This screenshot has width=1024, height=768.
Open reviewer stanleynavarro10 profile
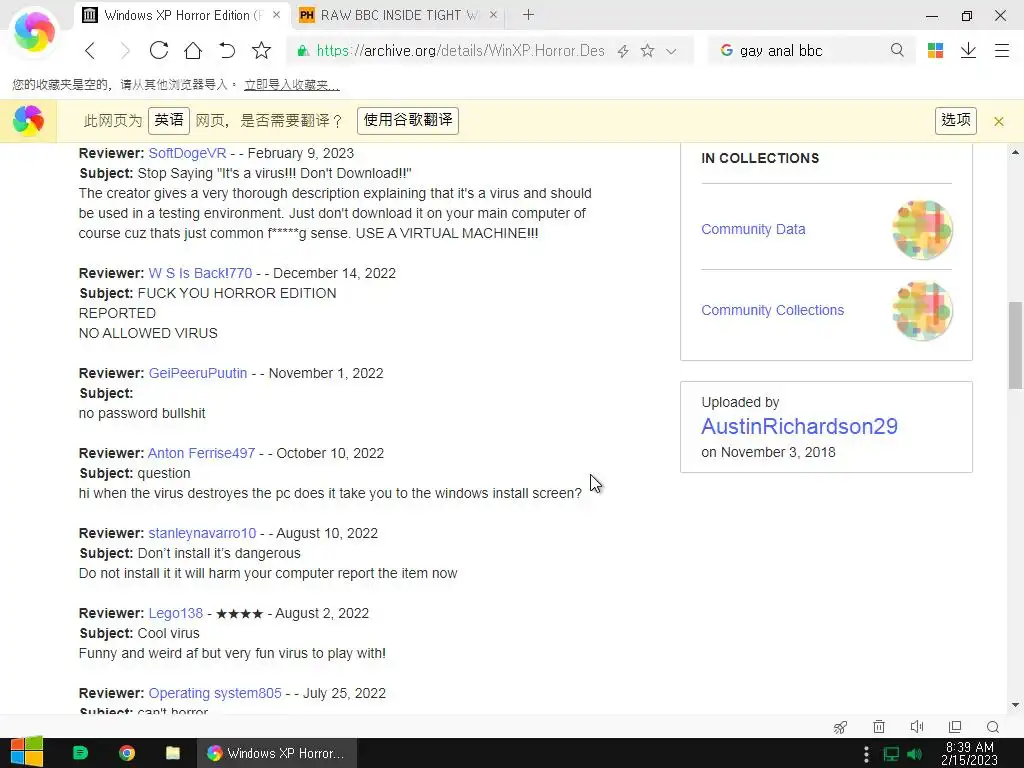pyautogui.click(x=202, y=533)
